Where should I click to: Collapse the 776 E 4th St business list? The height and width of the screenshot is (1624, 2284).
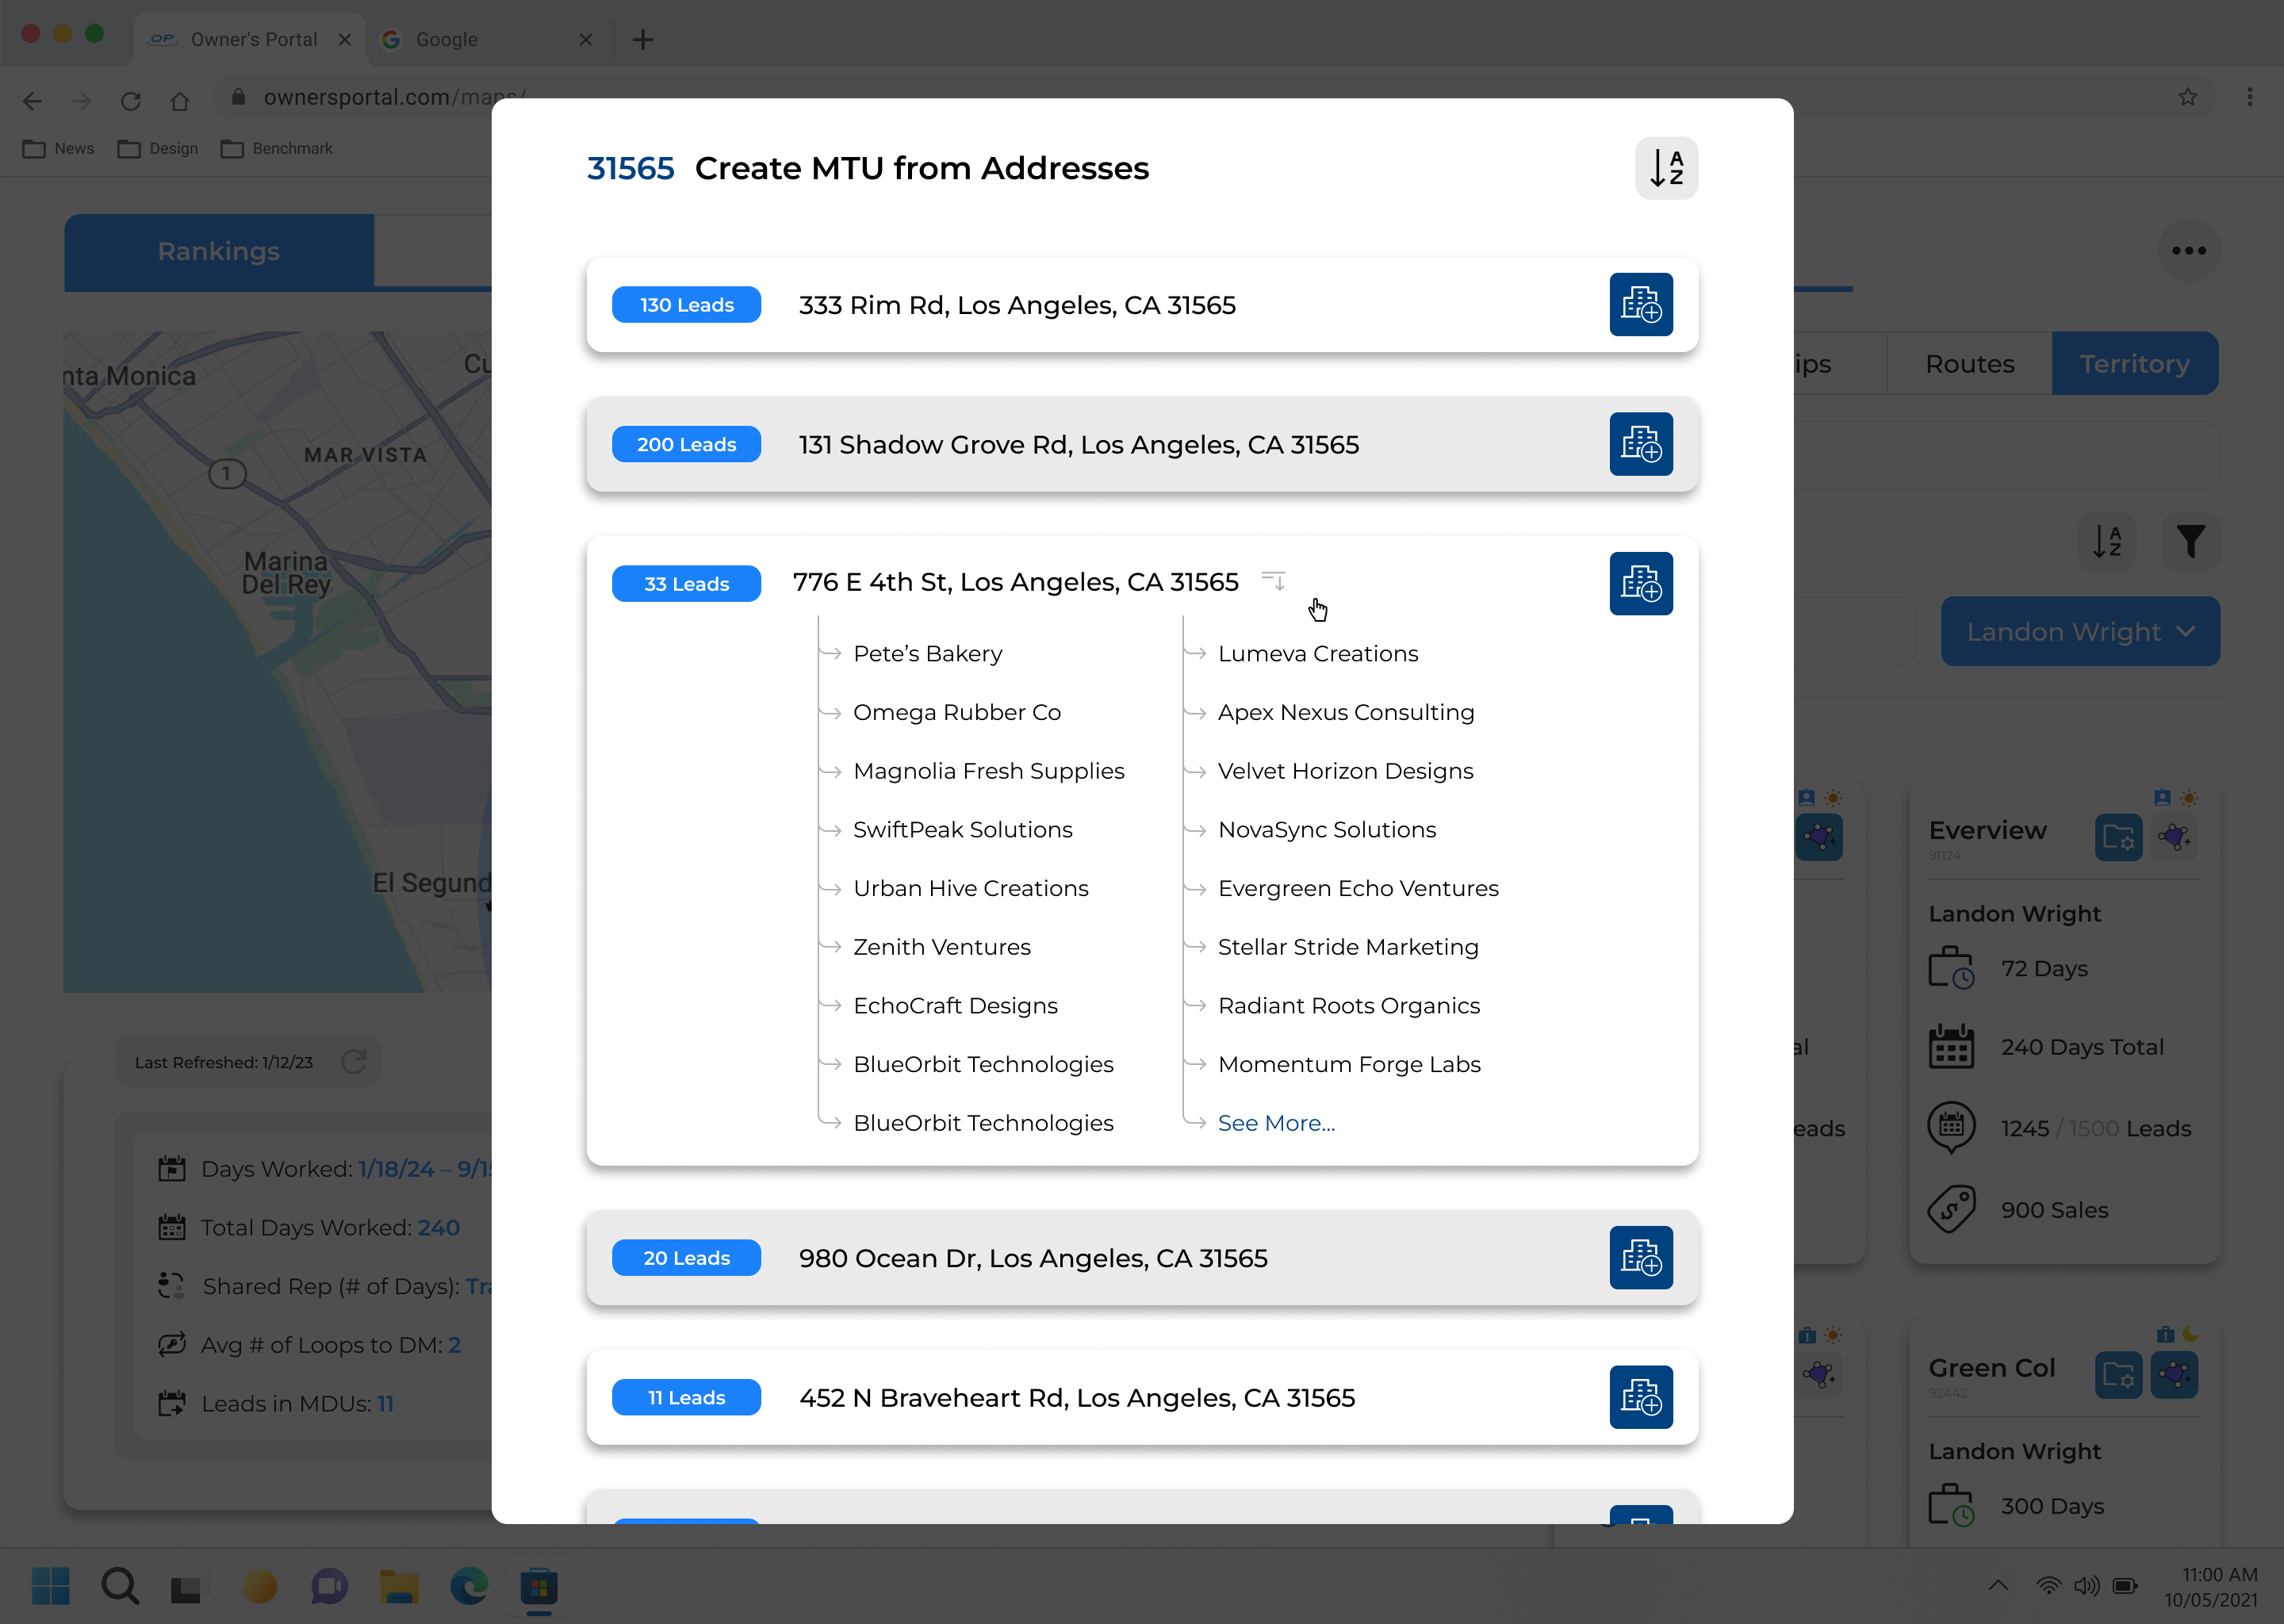coord(1273,581)
